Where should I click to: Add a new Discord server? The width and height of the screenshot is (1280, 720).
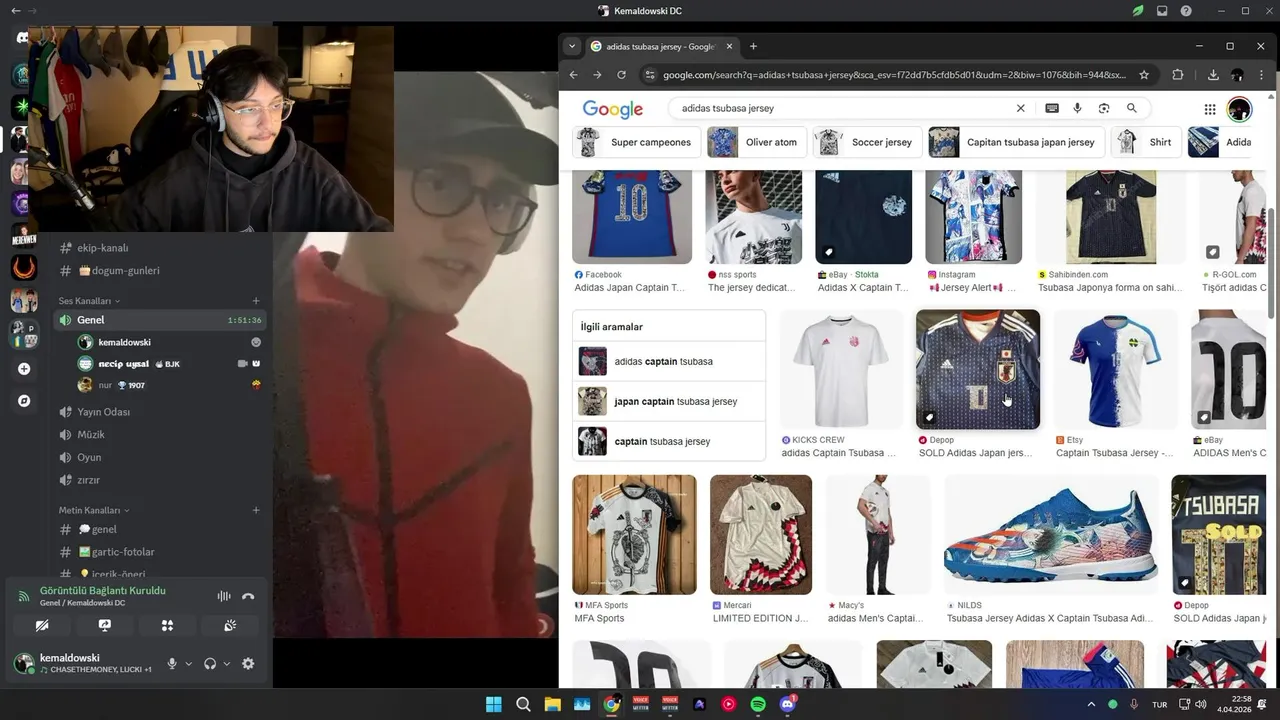tap(24, 369)
